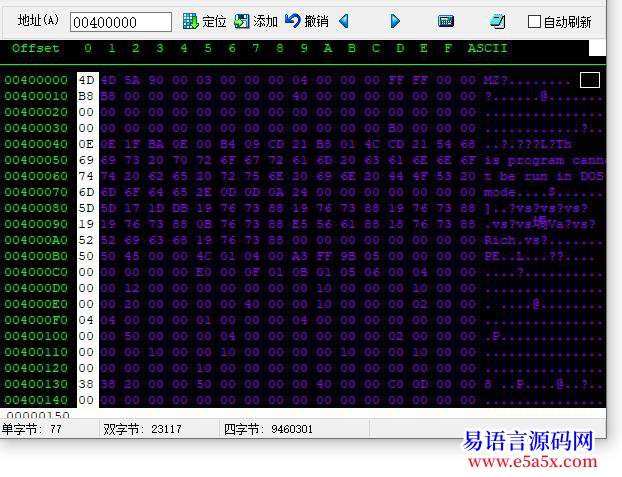Open www.e5a5x.com watermark link
Image resolution: width=622 pixels, height=477 pixels.
[x=532, y=462]
